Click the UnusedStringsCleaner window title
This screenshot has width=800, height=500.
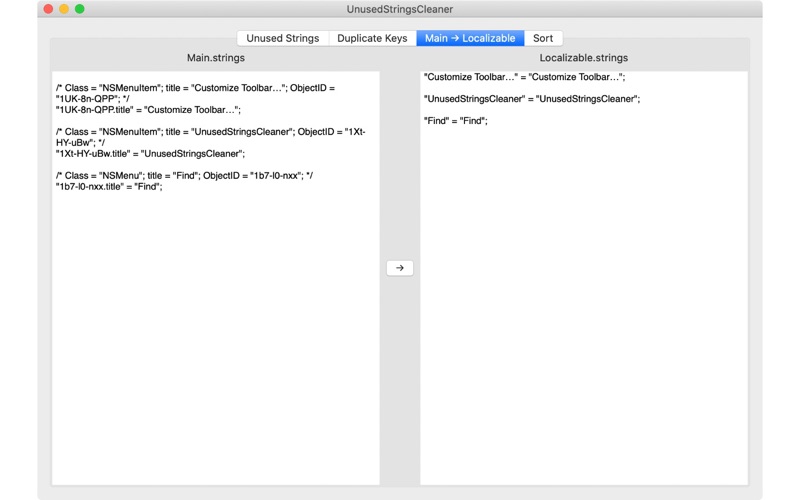pos(399,9)
